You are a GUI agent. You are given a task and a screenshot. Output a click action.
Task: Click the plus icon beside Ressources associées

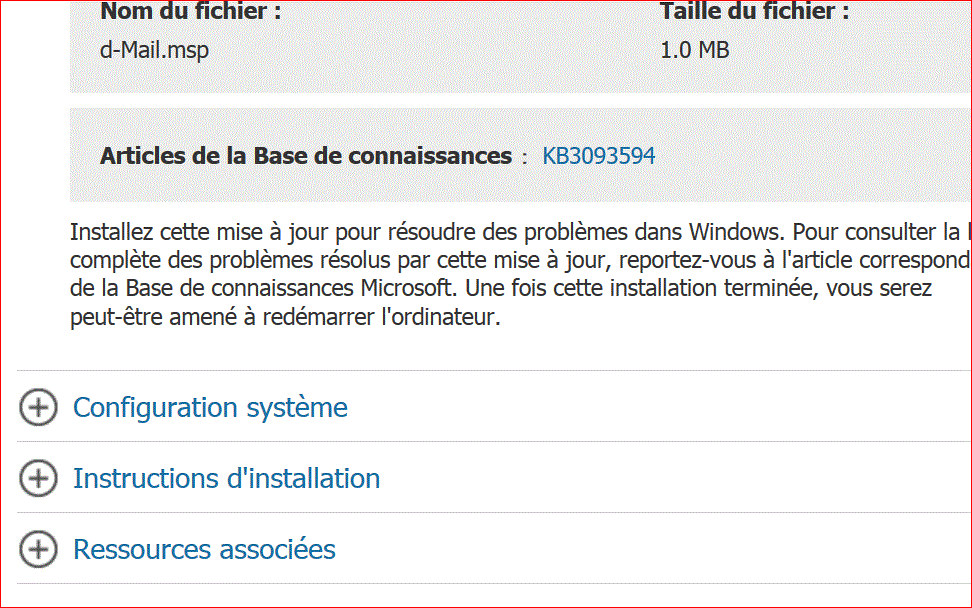(x=38, y=550)
